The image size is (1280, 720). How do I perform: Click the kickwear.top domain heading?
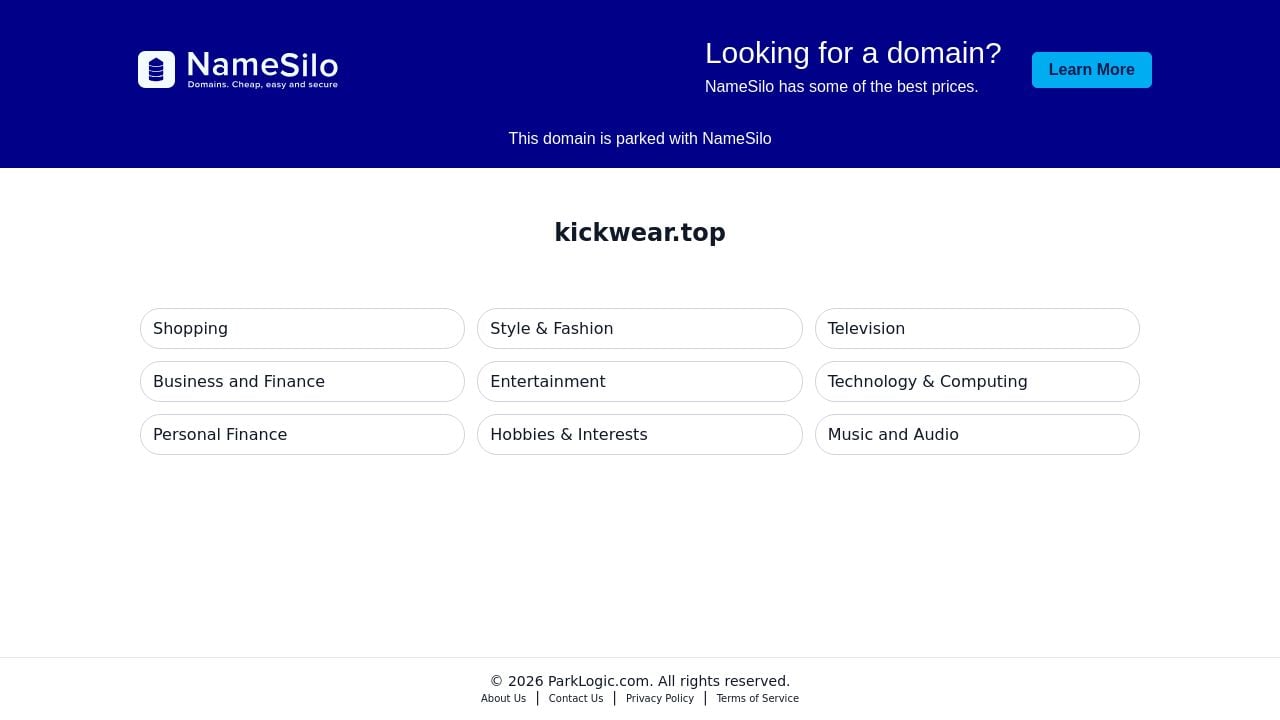(x=640, y=232)
